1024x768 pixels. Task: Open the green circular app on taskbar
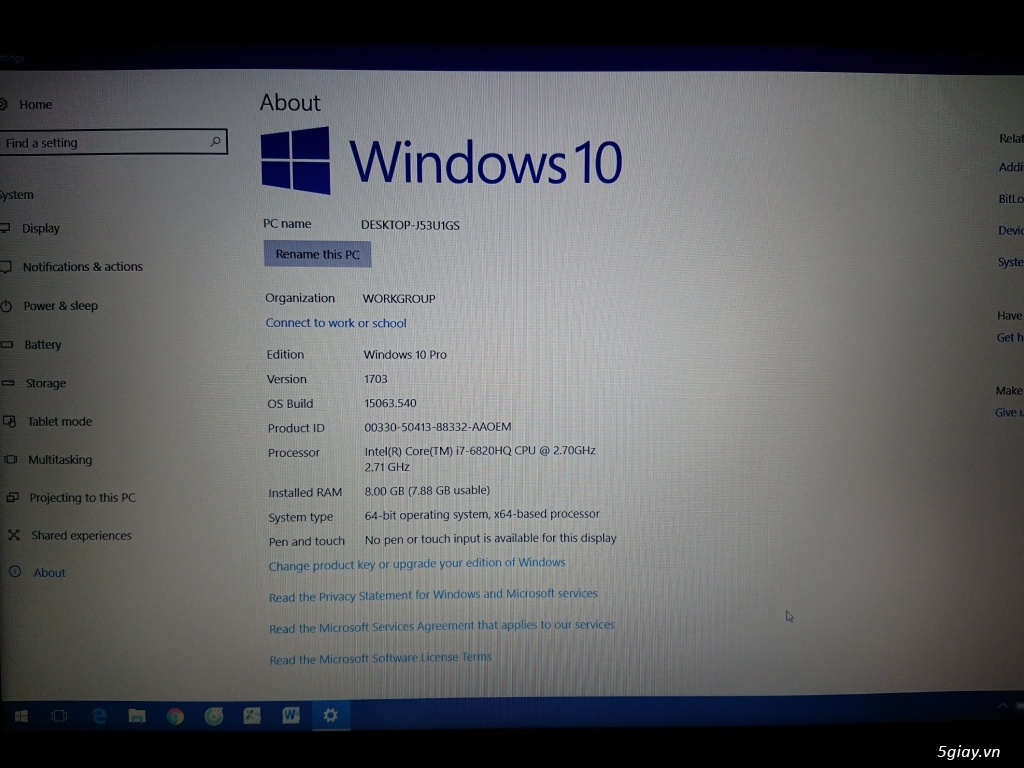pyautogui.click(x=214, y=716)
